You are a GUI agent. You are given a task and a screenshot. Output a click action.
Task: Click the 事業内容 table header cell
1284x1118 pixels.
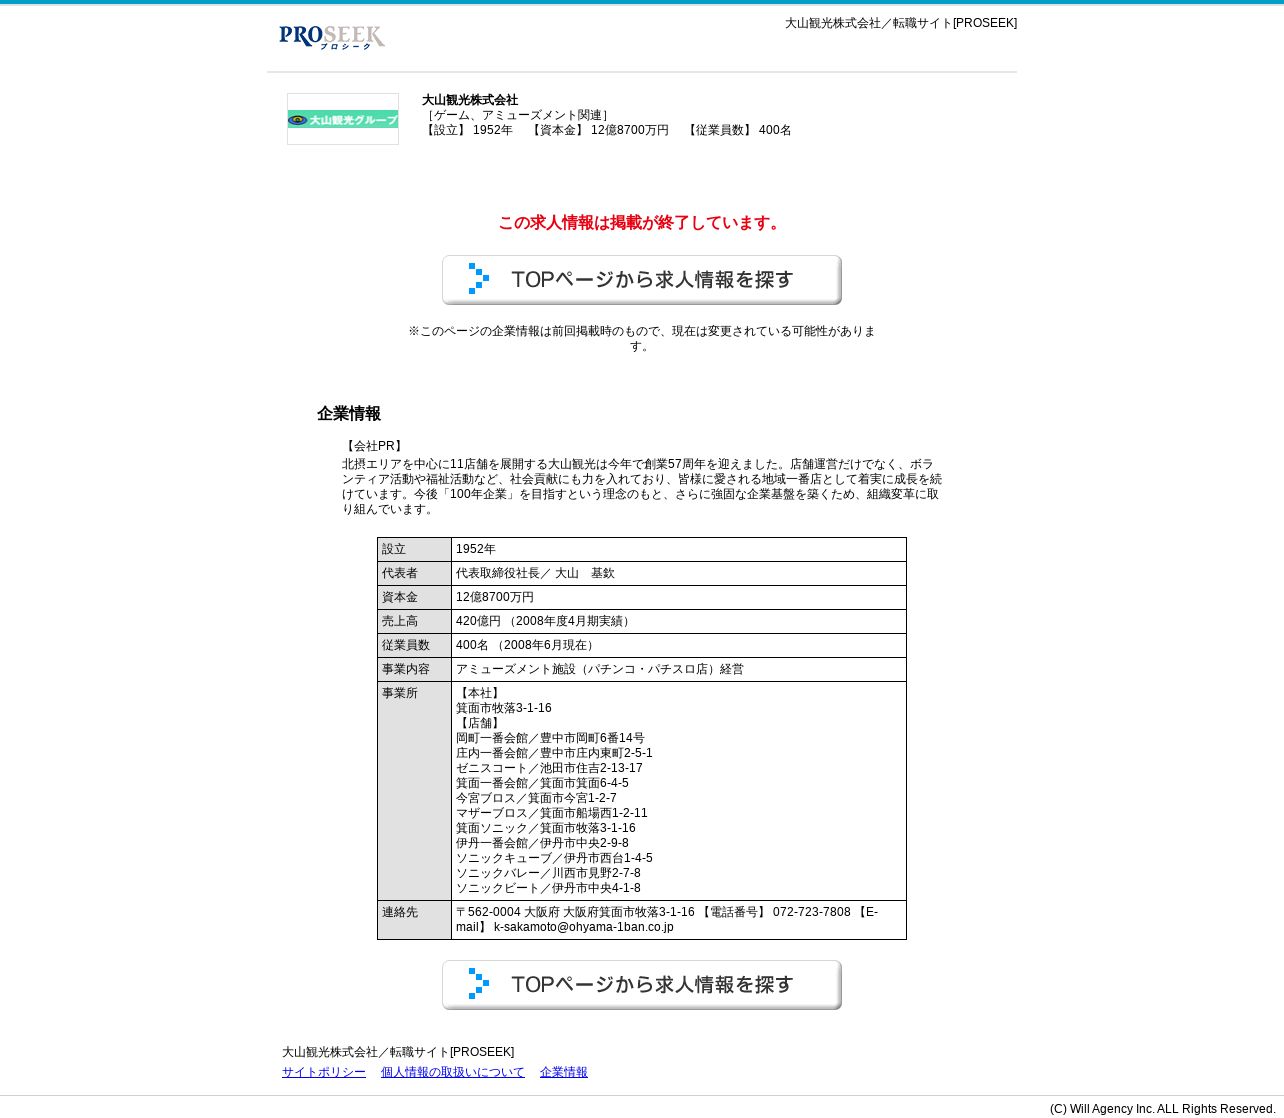pyautogui.click(x=414, y=670)
